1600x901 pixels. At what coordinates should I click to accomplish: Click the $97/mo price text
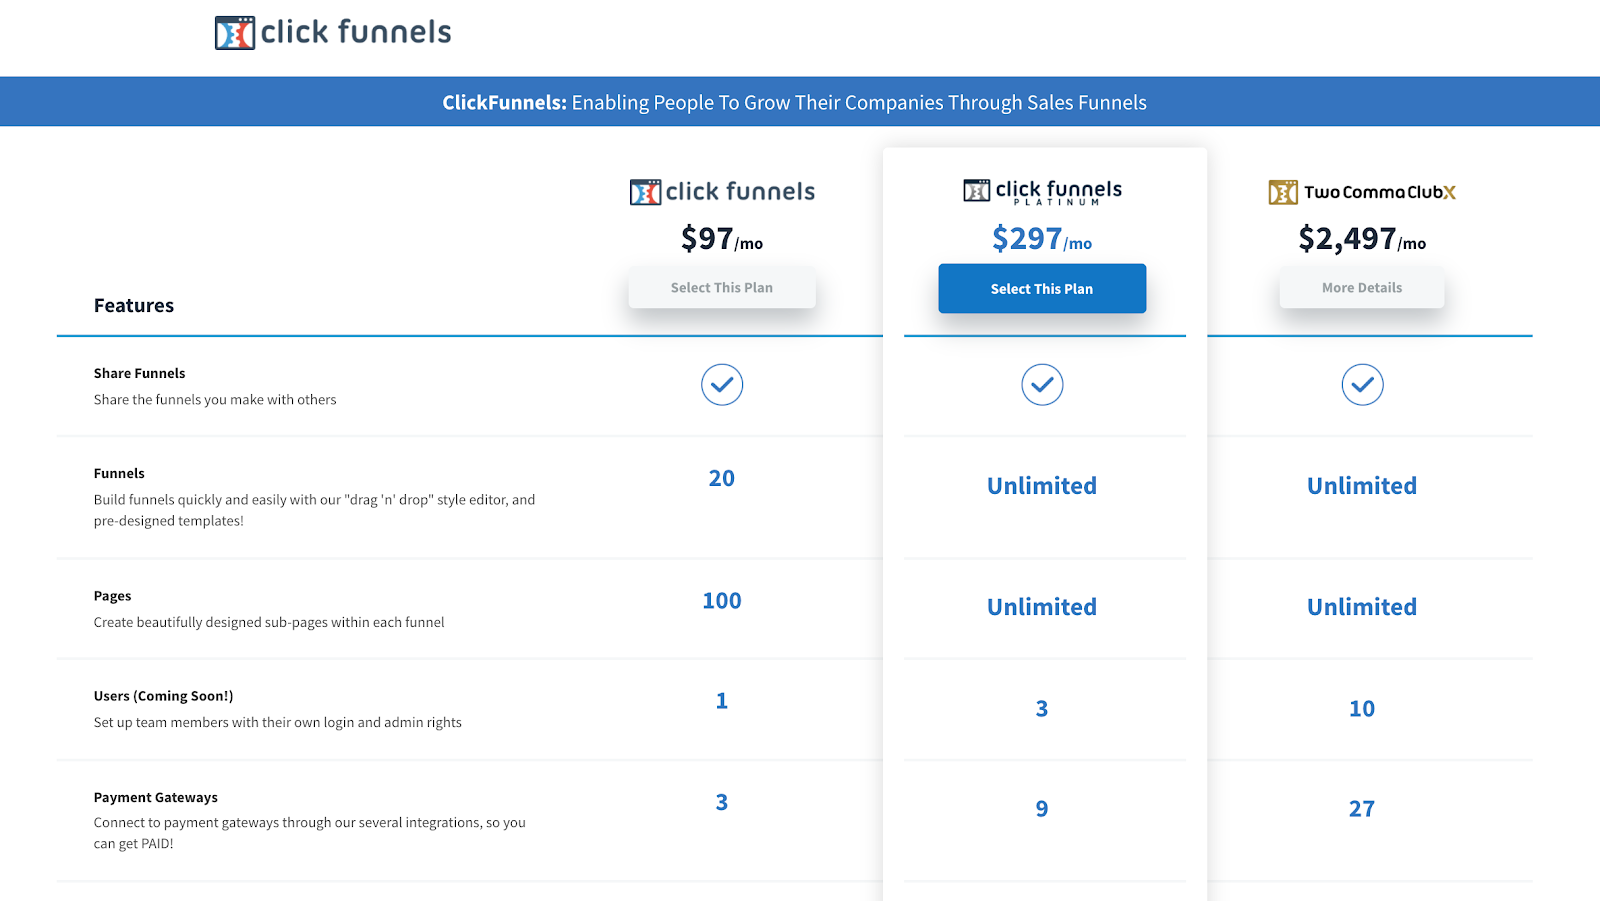coord(722,239)
